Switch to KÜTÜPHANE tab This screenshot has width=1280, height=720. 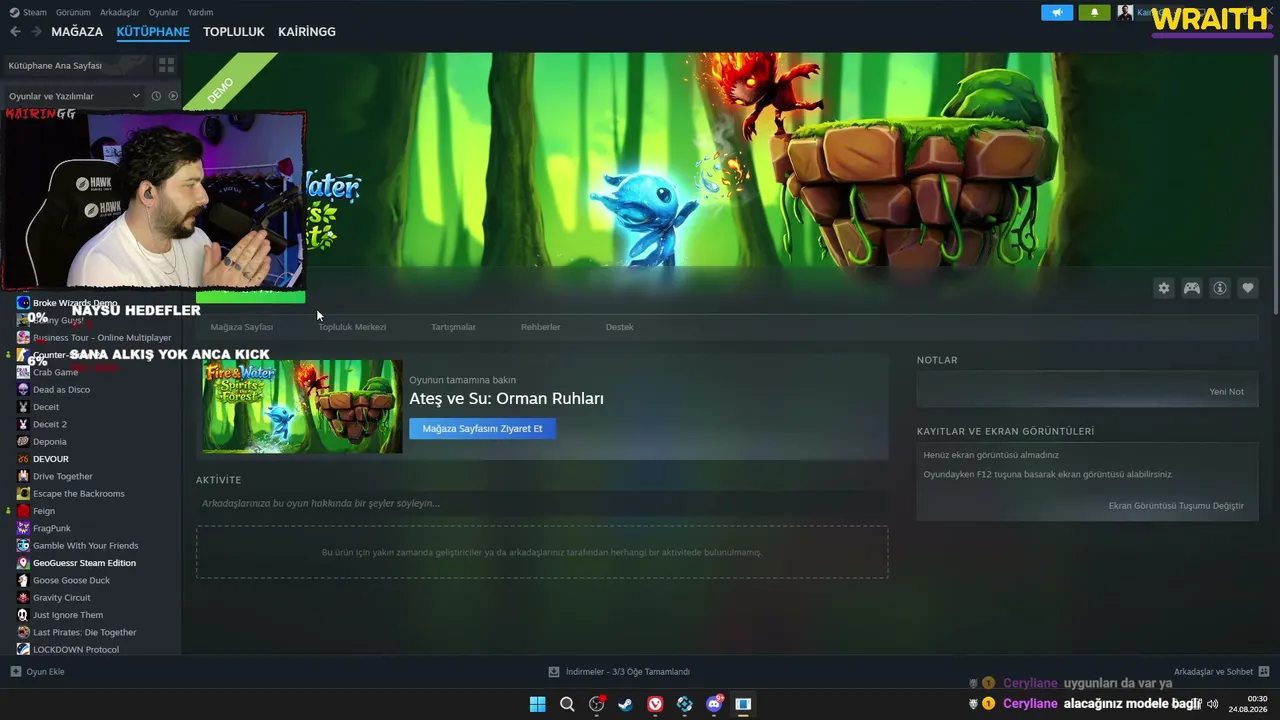(x=153, y=32)
